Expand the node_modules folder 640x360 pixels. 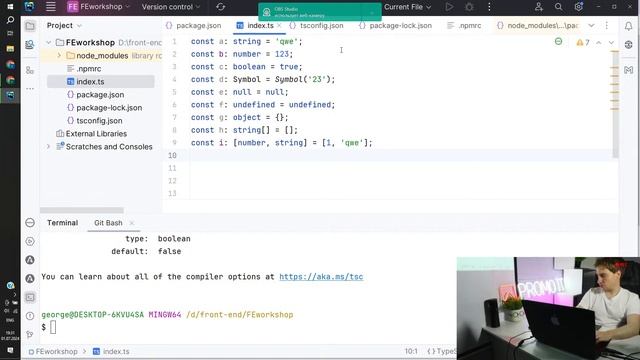(59, 56)
